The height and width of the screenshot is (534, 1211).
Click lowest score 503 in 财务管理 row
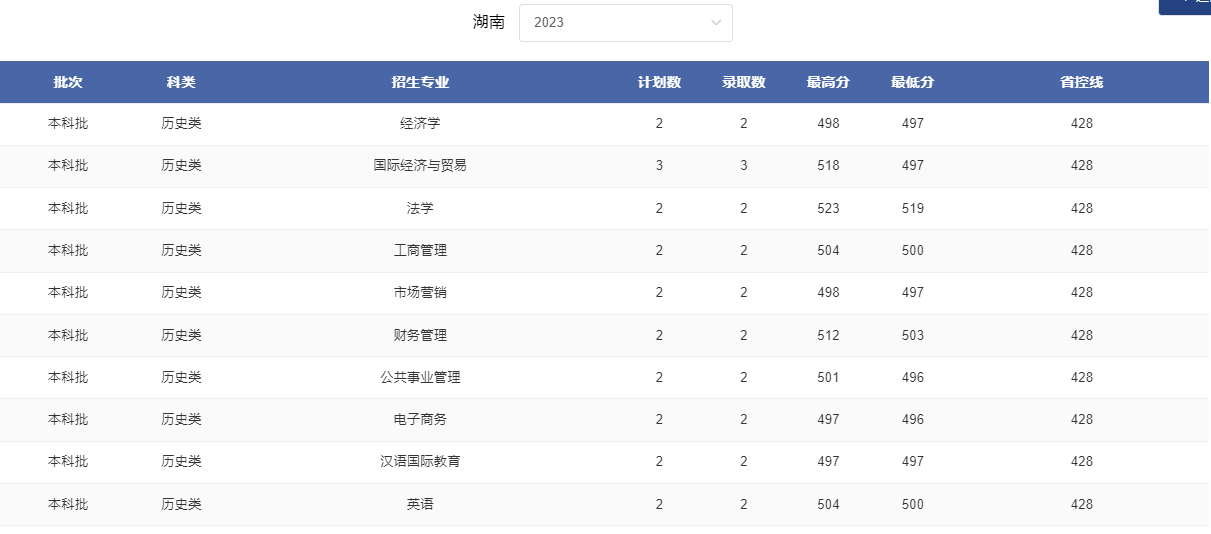[912, 335]
